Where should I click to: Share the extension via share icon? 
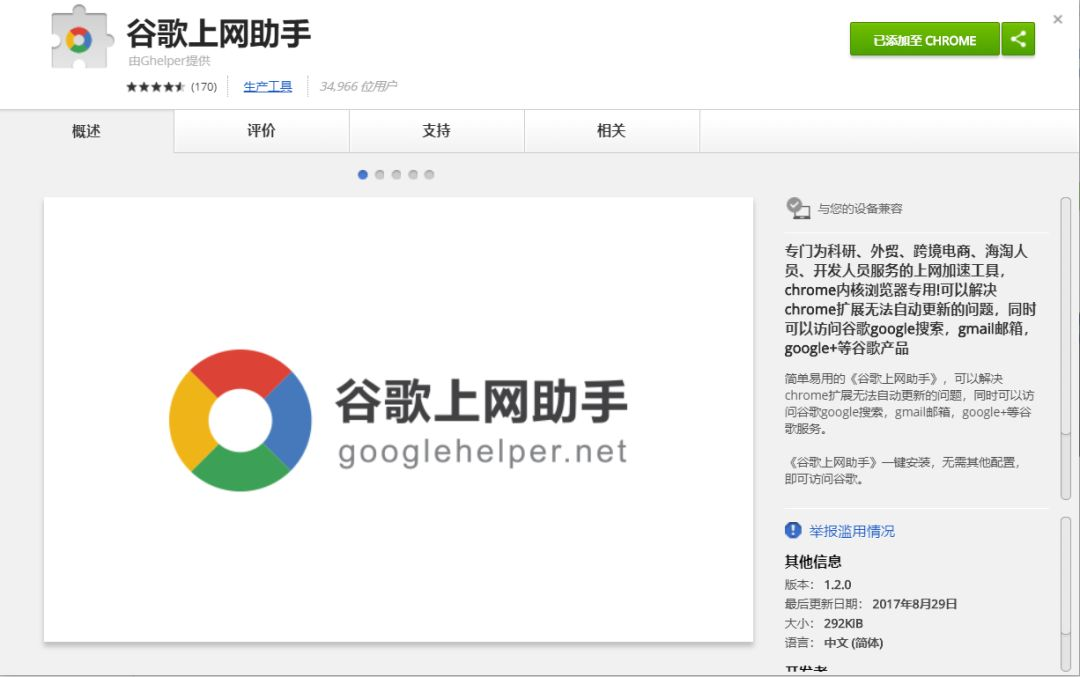(x=1018, y=39)
